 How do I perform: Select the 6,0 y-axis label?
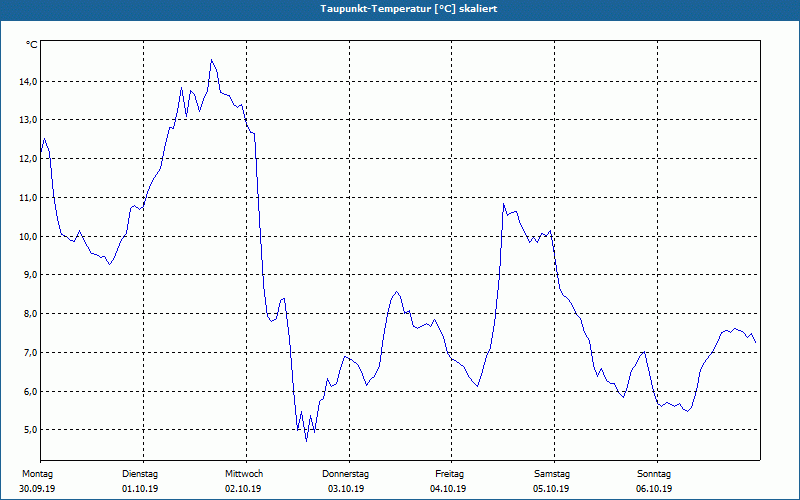click(x=30, y=391)
